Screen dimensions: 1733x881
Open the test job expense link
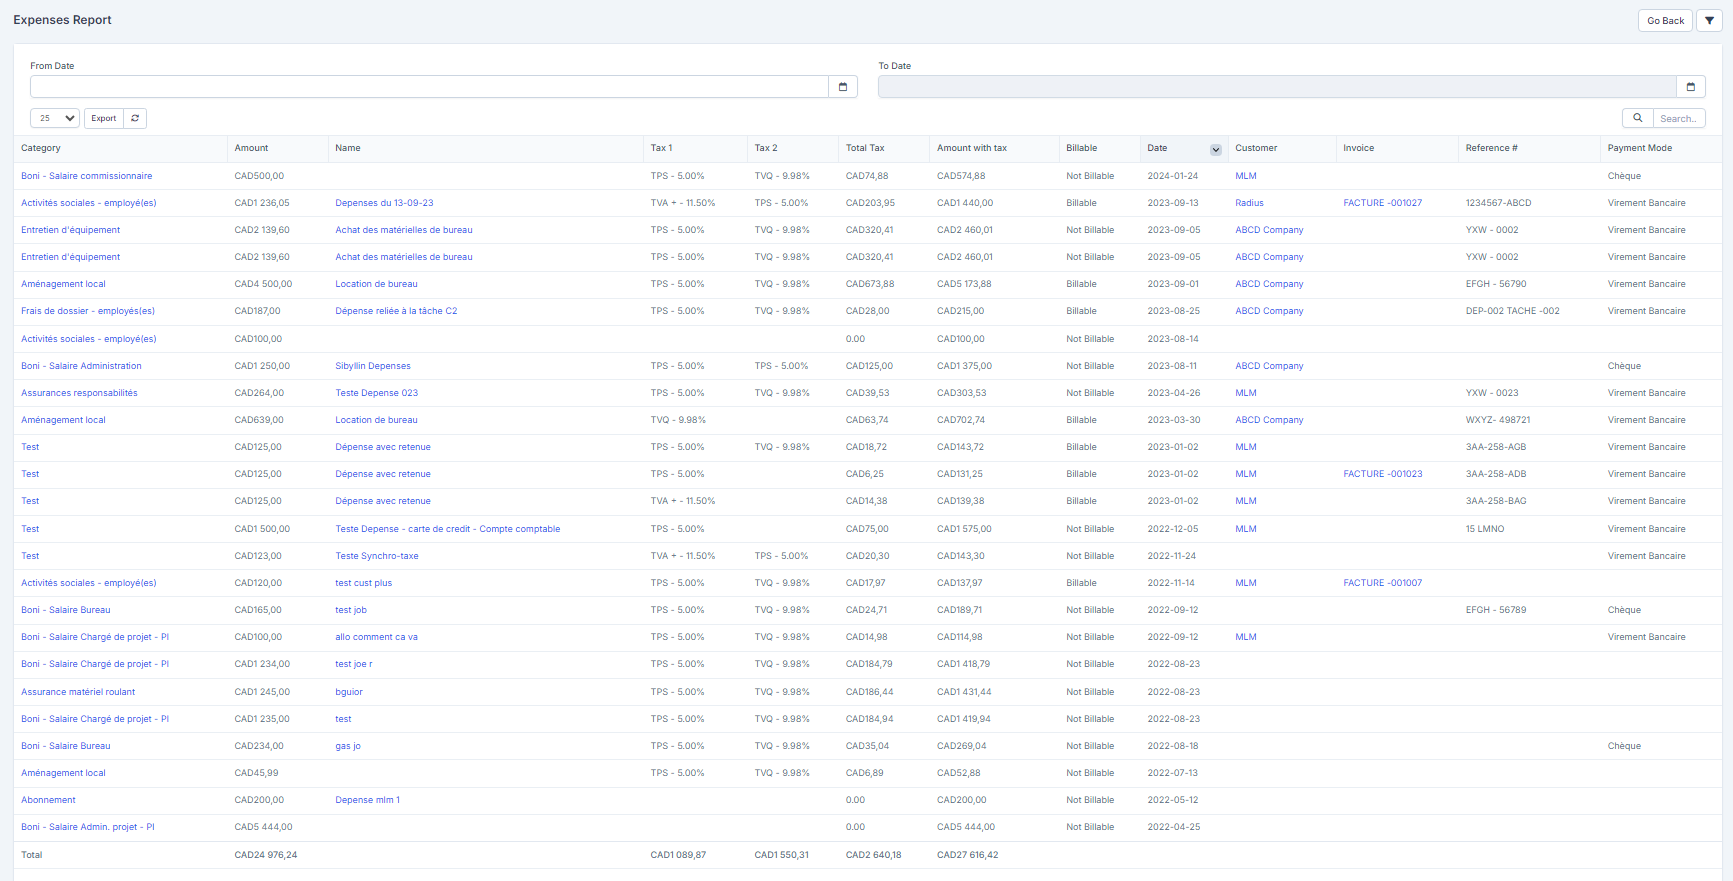pos(351,610)
